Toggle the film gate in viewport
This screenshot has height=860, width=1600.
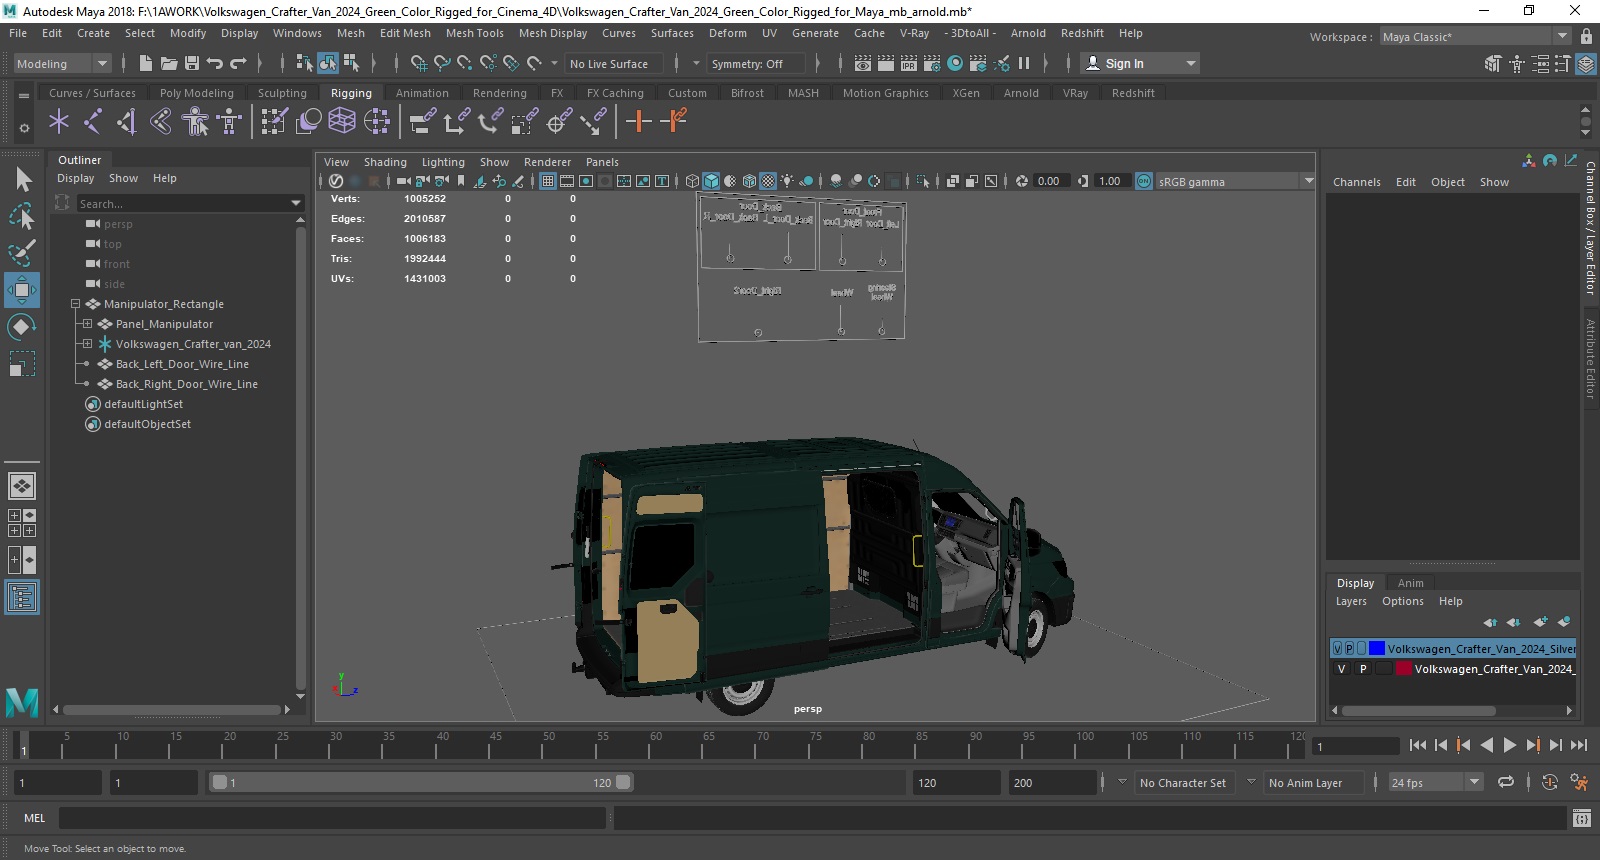567,181
